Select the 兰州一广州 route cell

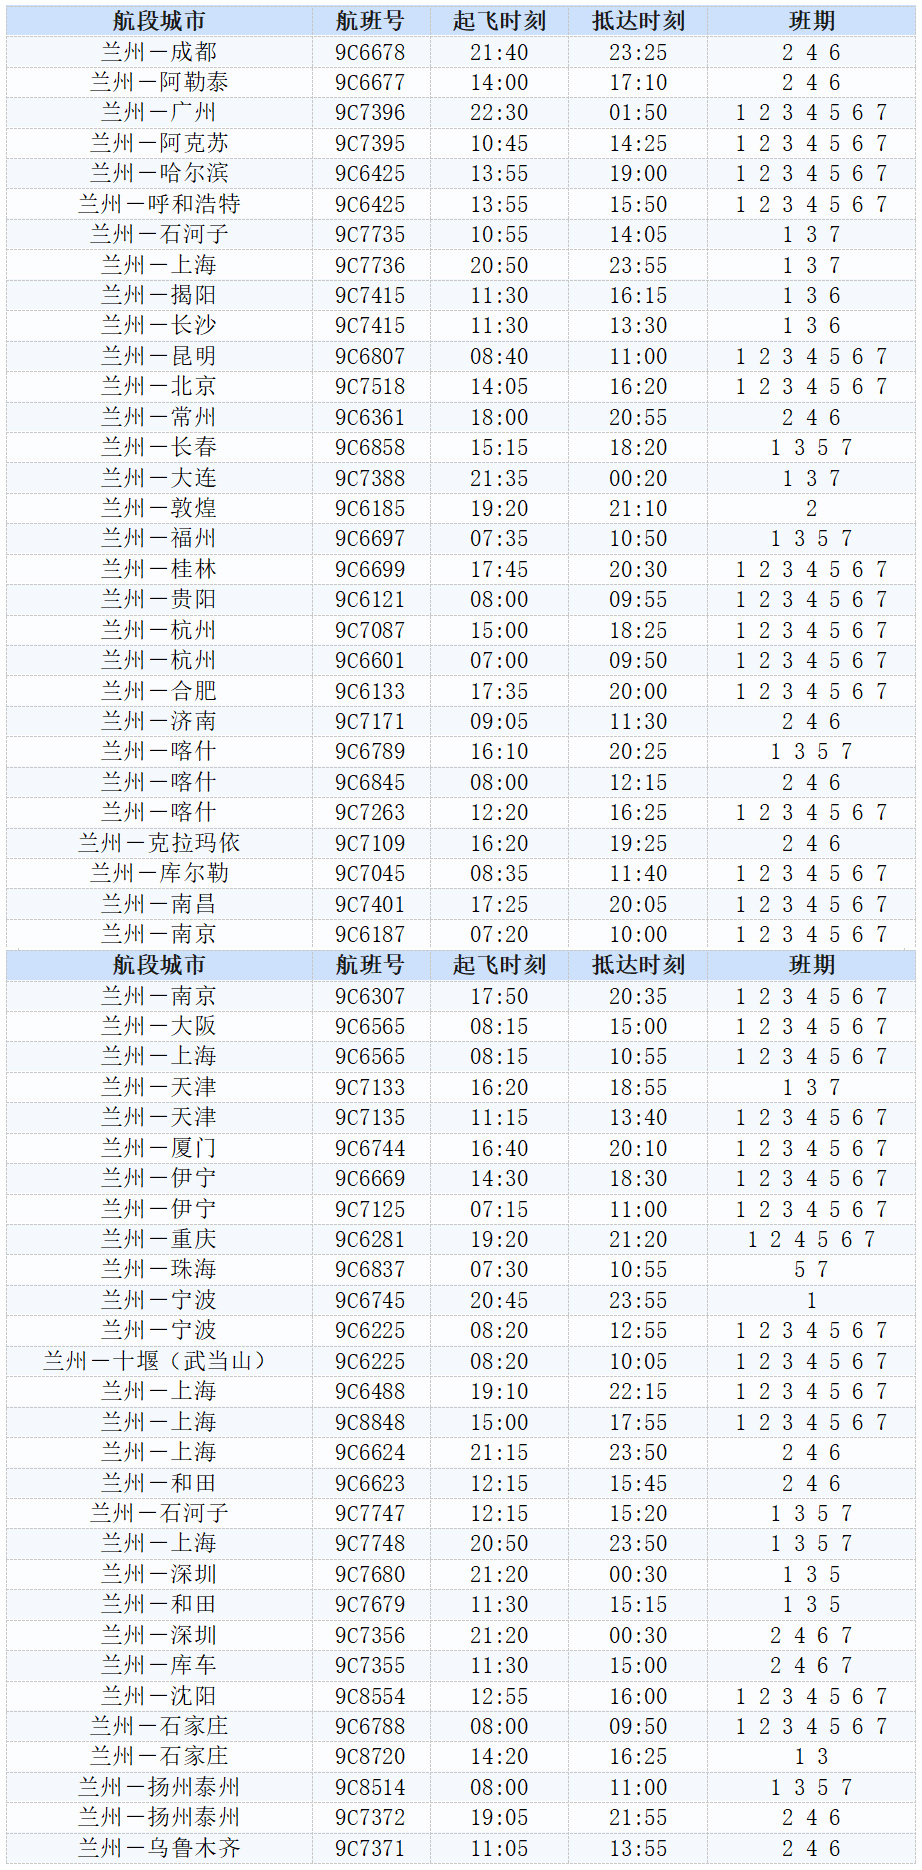[159, 113]
